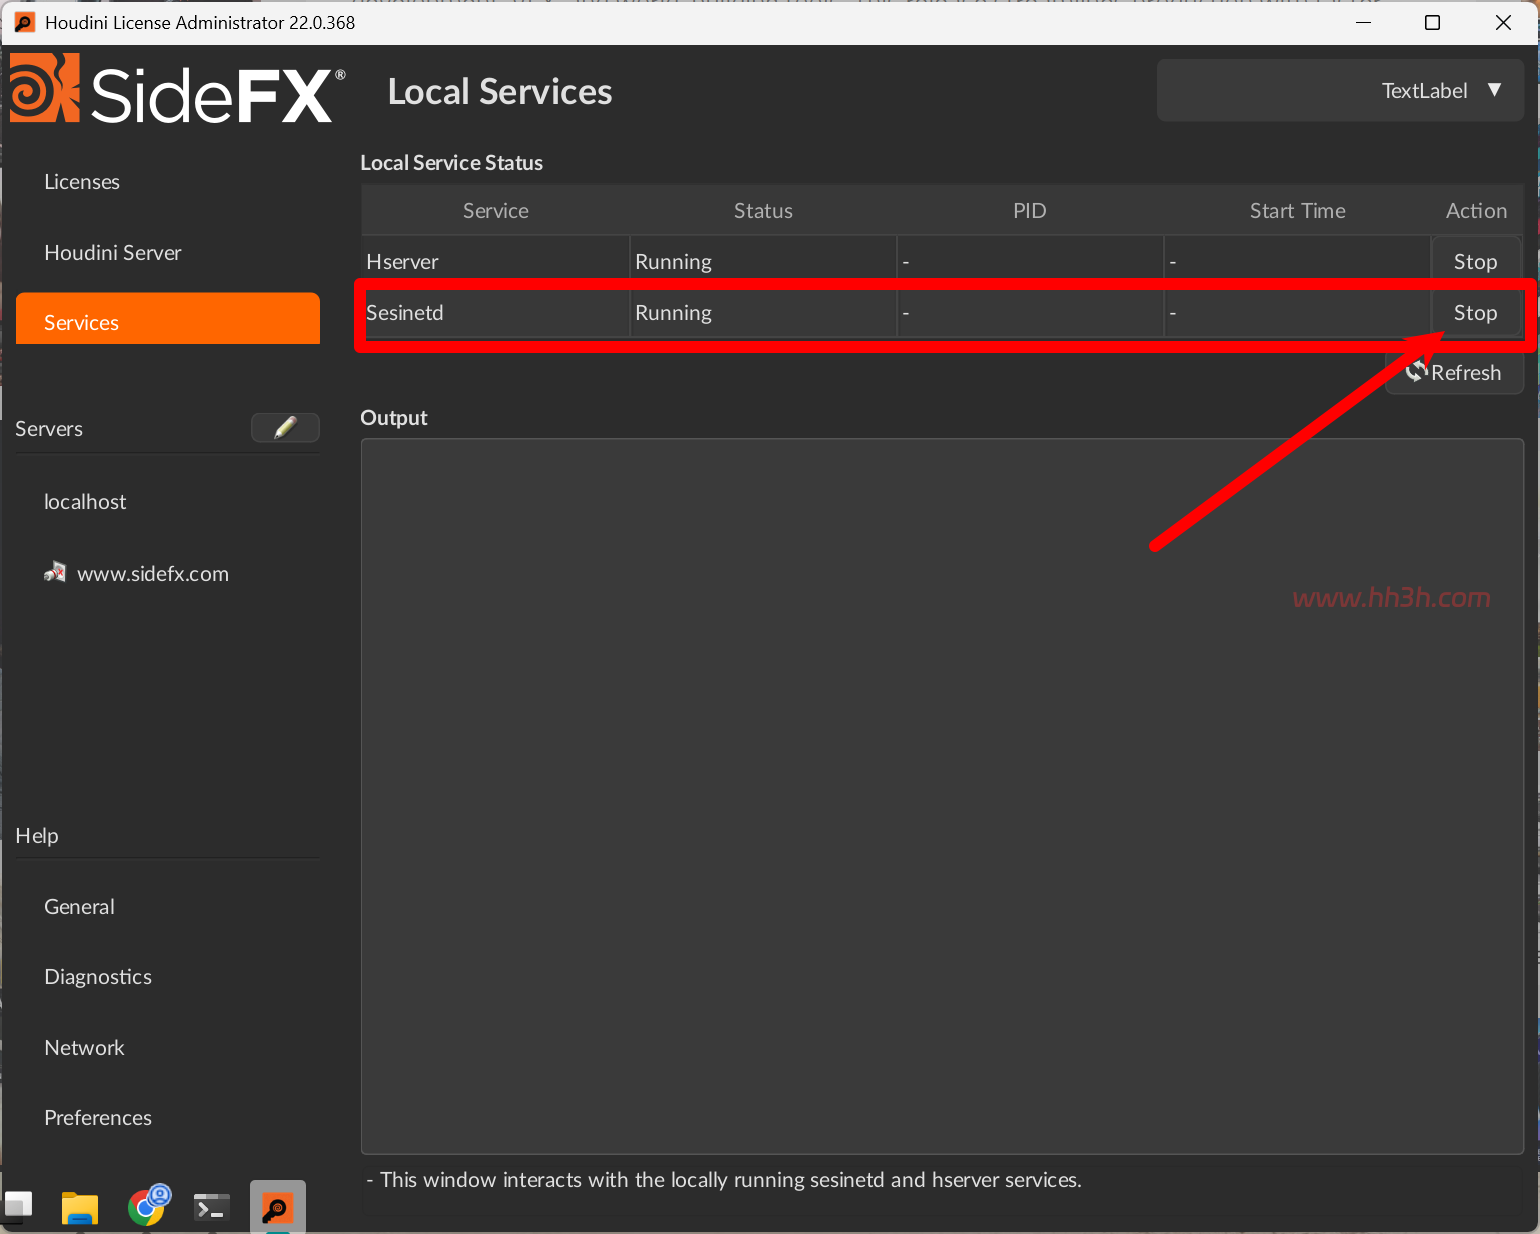
Task: Click the PID column header
Action: (x=1030, y=211)
